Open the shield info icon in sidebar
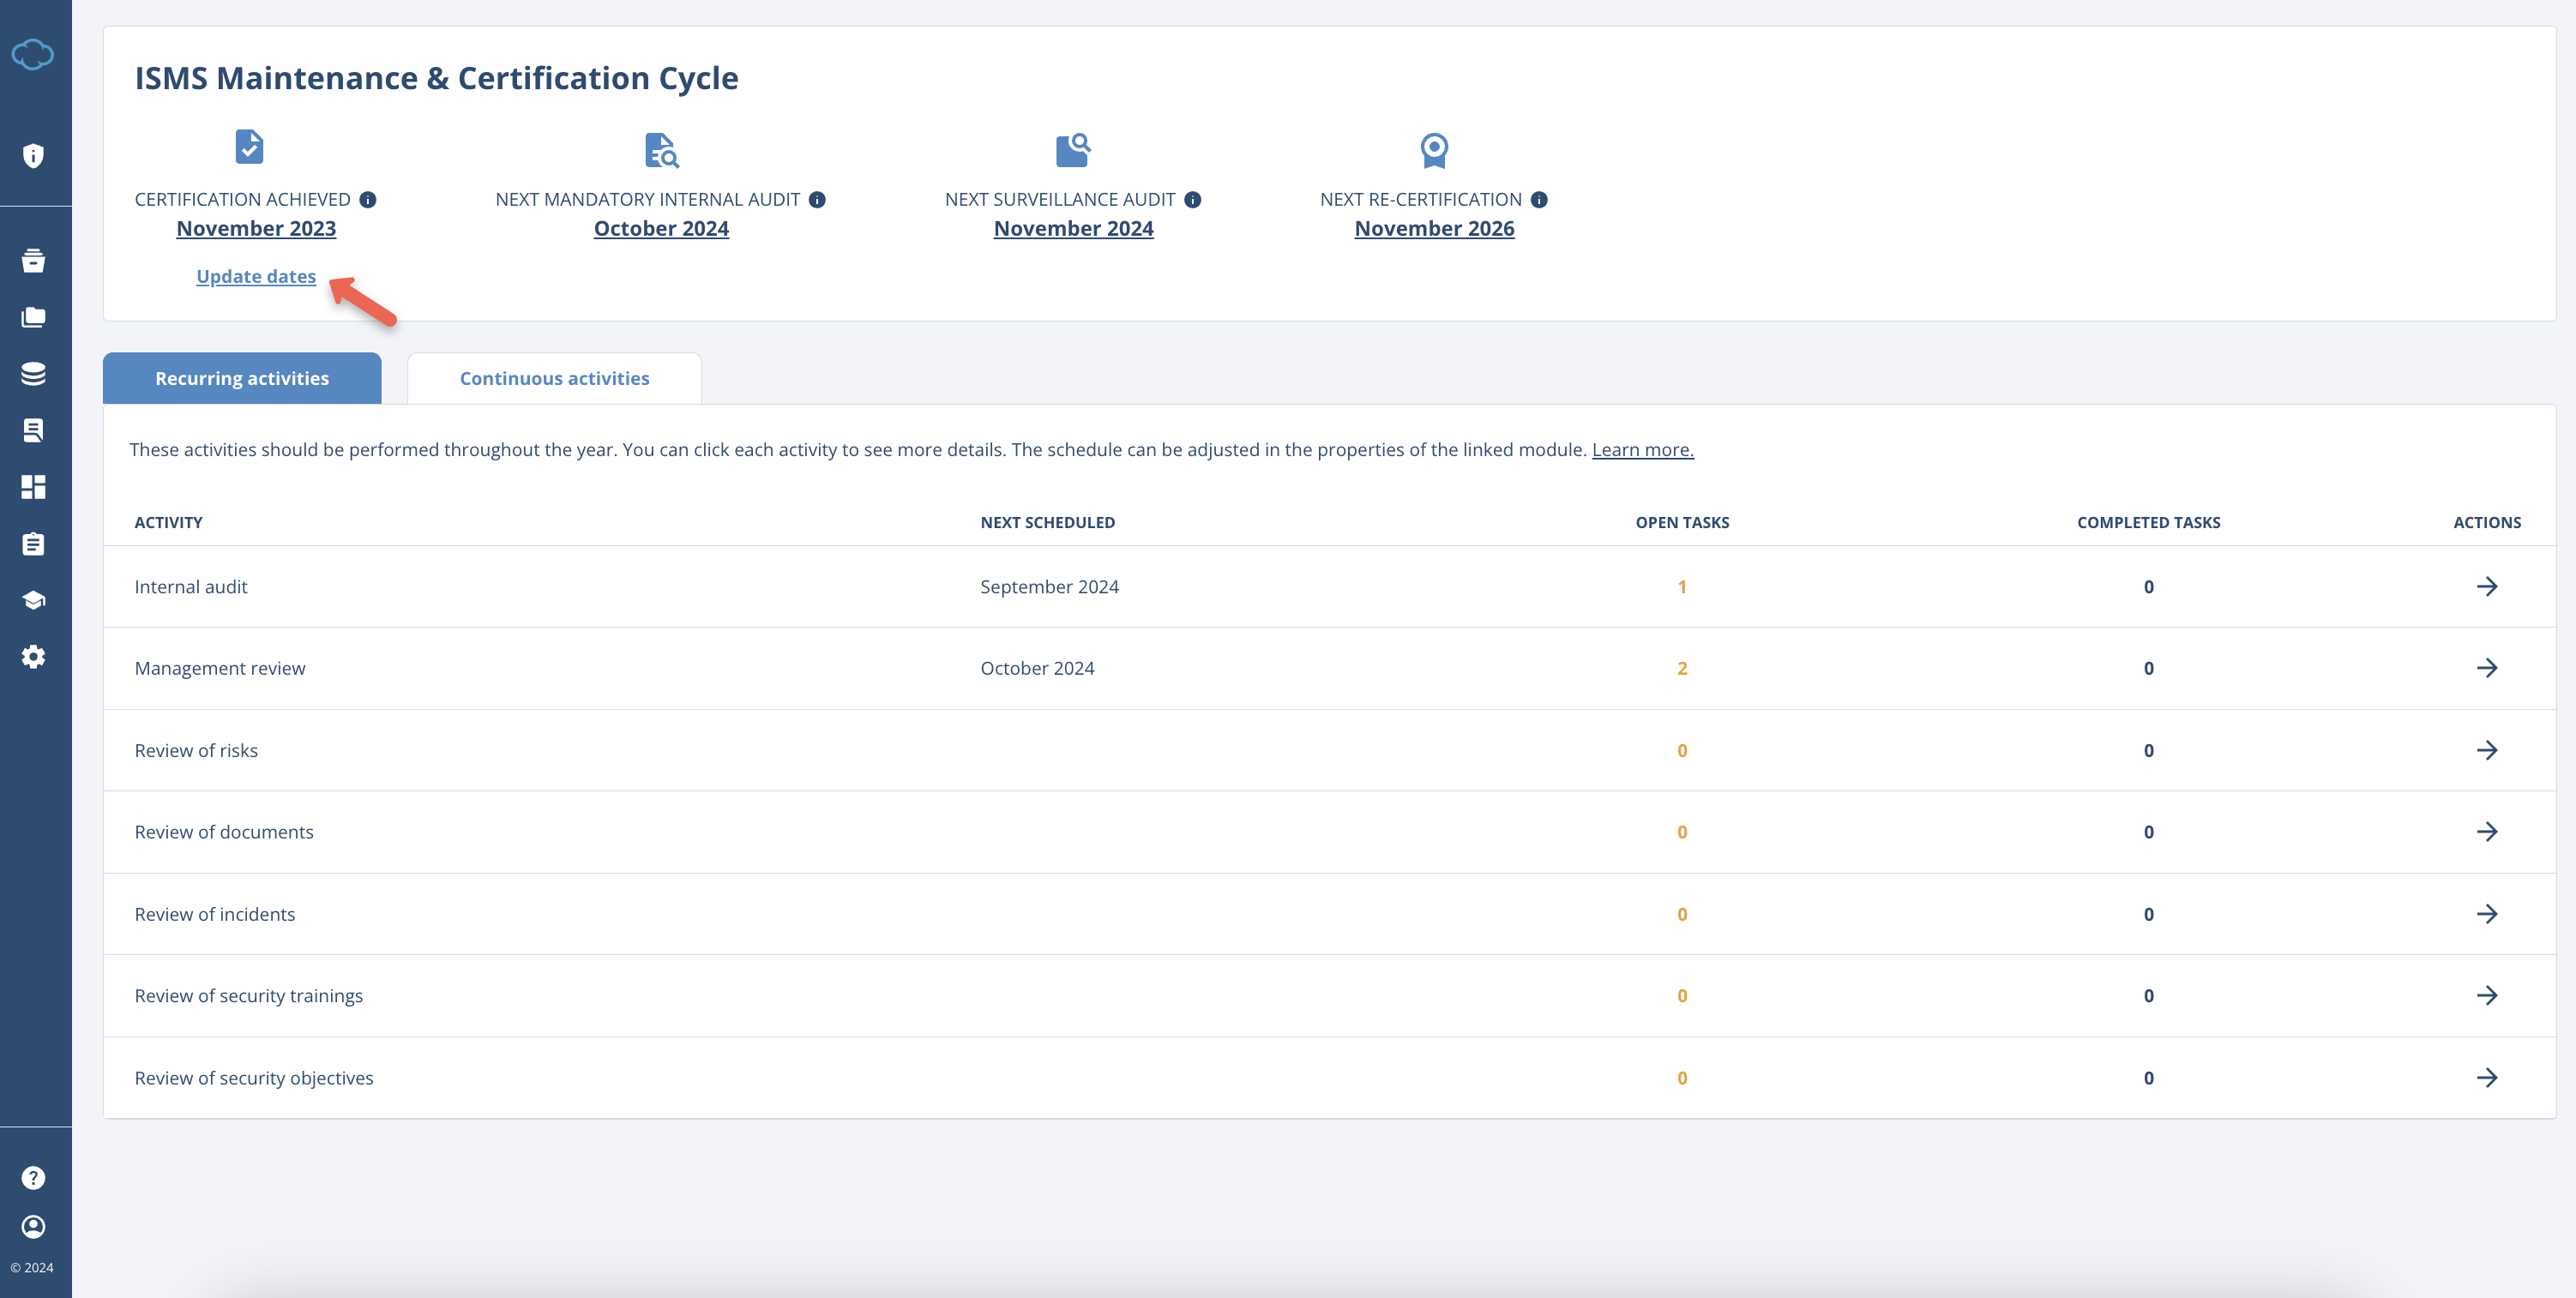The width and height of the screenshot is (2576, 1298). [34, 155]
